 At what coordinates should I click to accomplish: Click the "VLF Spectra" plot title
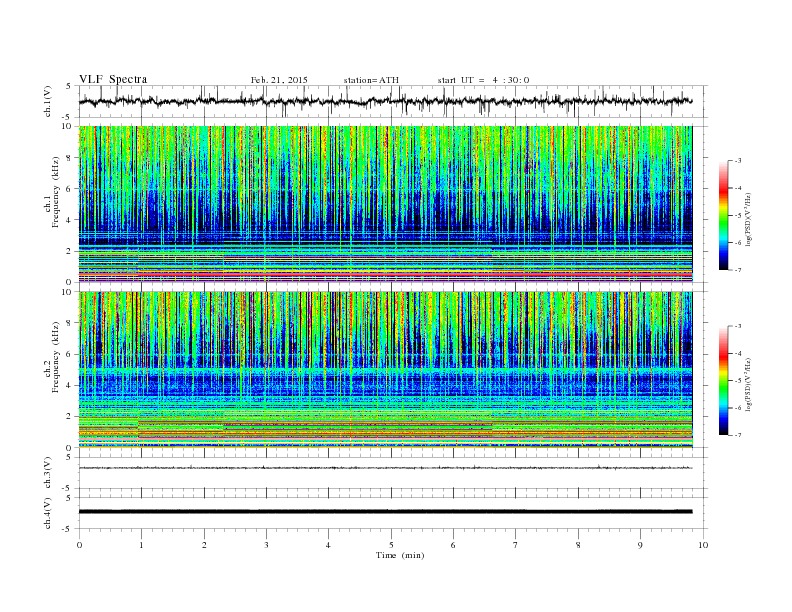(113, 79)
